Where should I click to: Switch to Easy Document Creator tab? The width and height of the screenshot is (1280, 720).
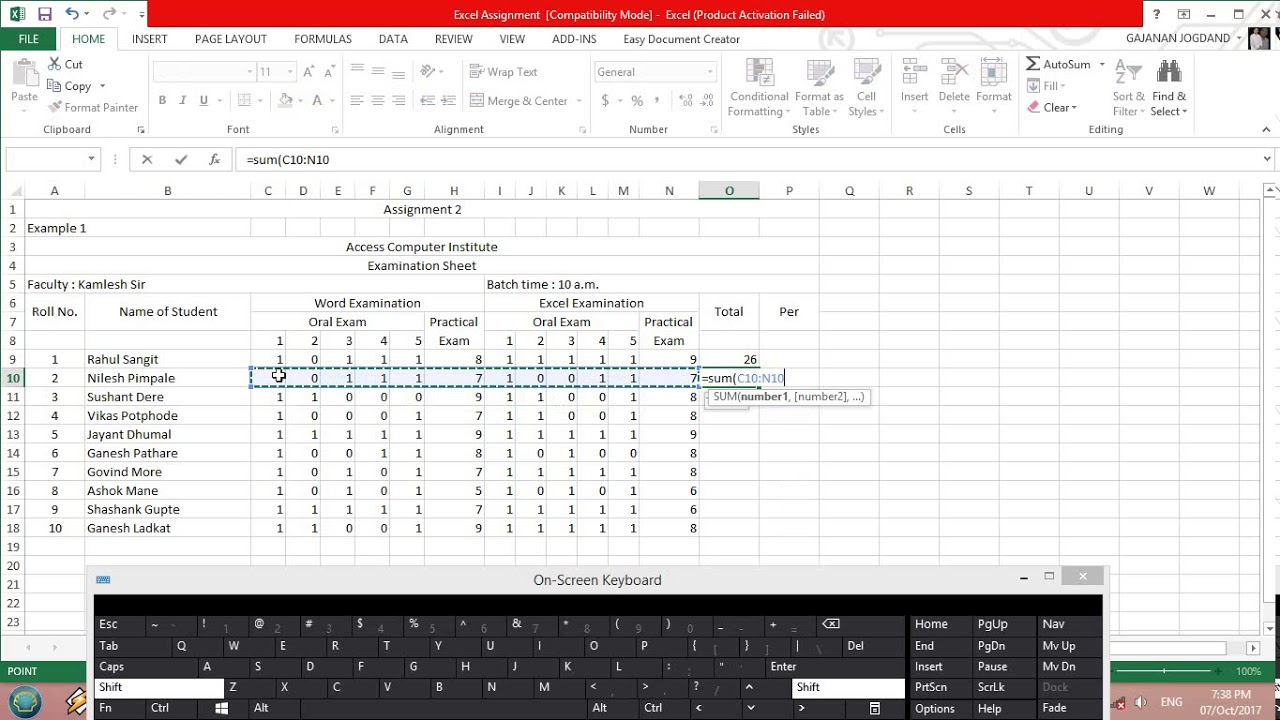coord(682,39)
